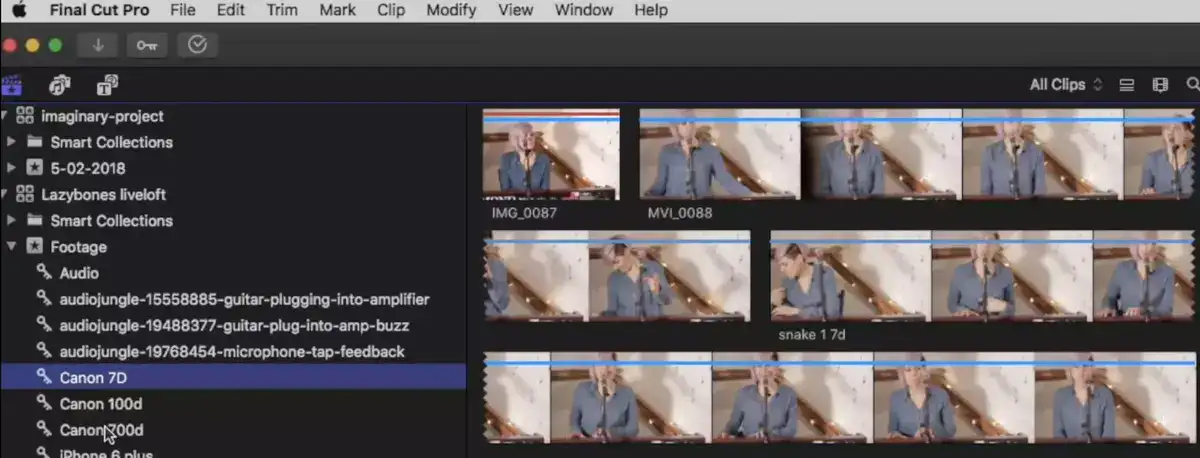Open the Apple menu
Image resolution: width=1200 pixels, height=458 pixels.
pyautogui.click(x=19, y=11)
